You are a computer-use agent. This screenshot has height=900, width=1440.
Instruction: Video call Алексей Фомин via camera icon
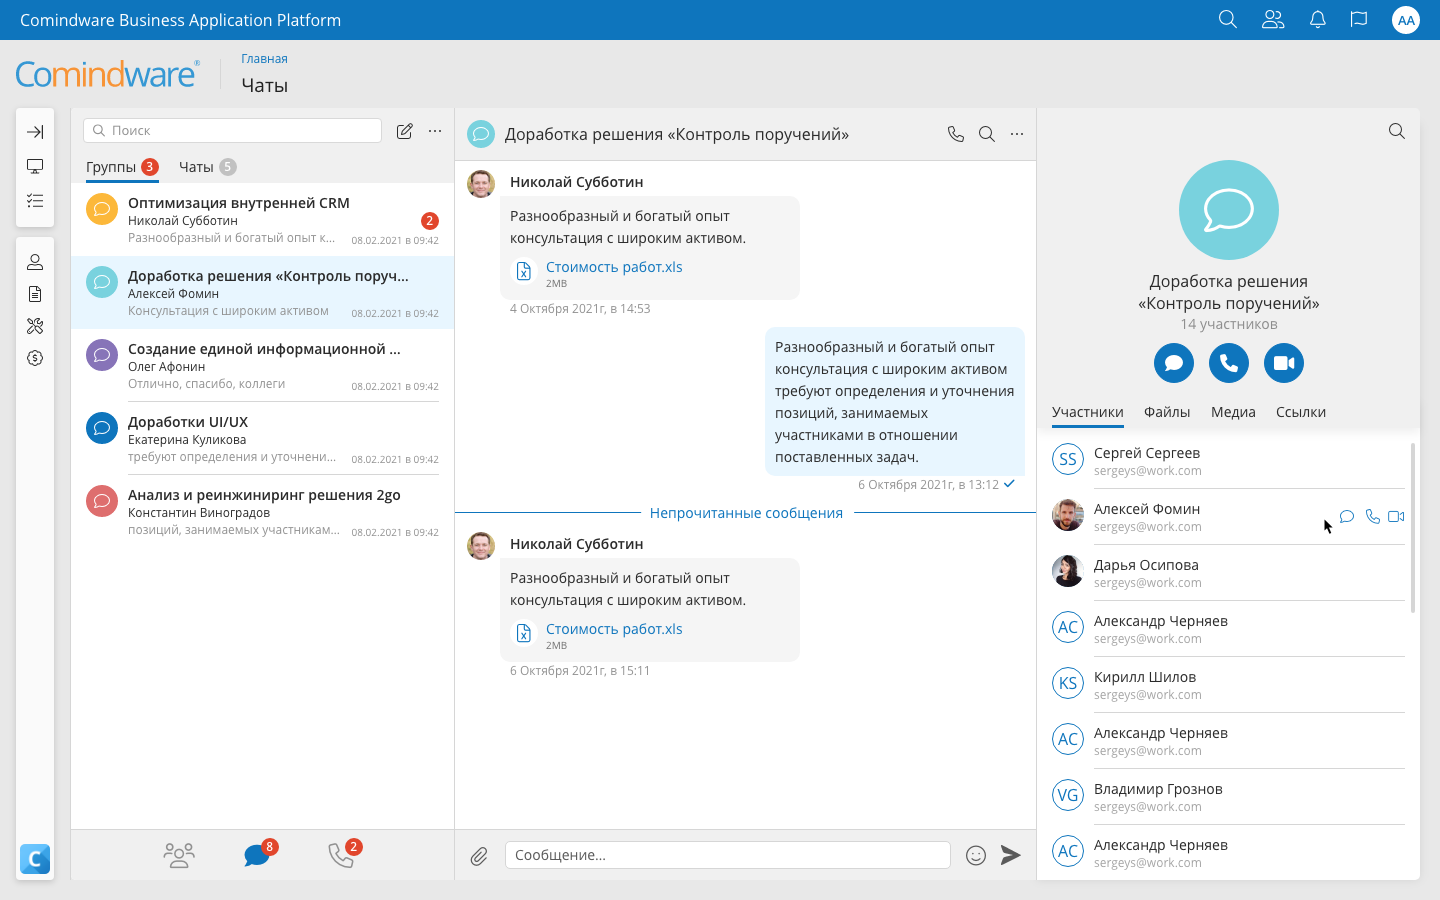1397,517
